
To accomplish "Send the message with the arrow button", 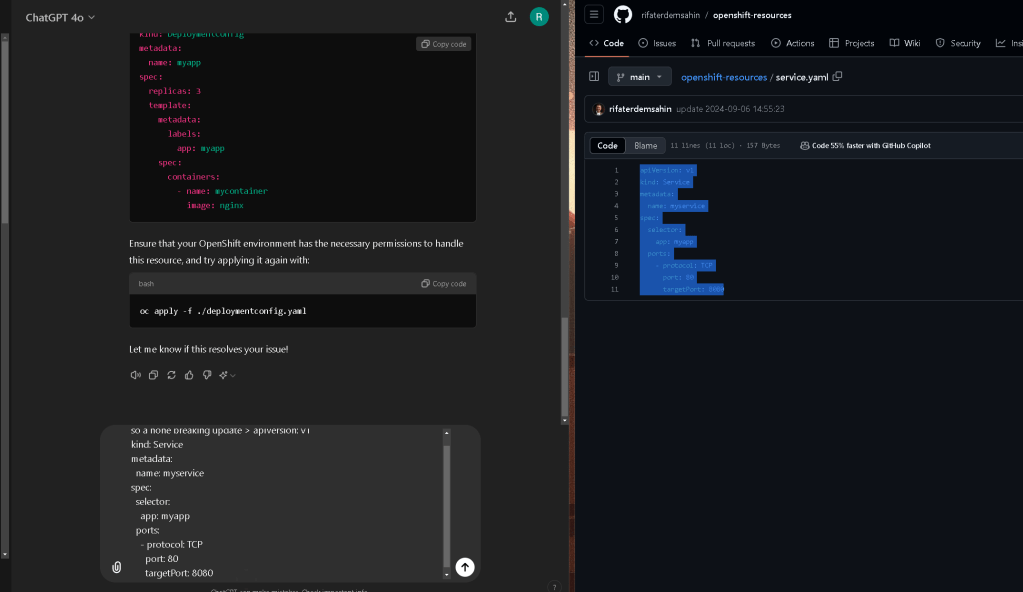I will (x=465, y=567).
